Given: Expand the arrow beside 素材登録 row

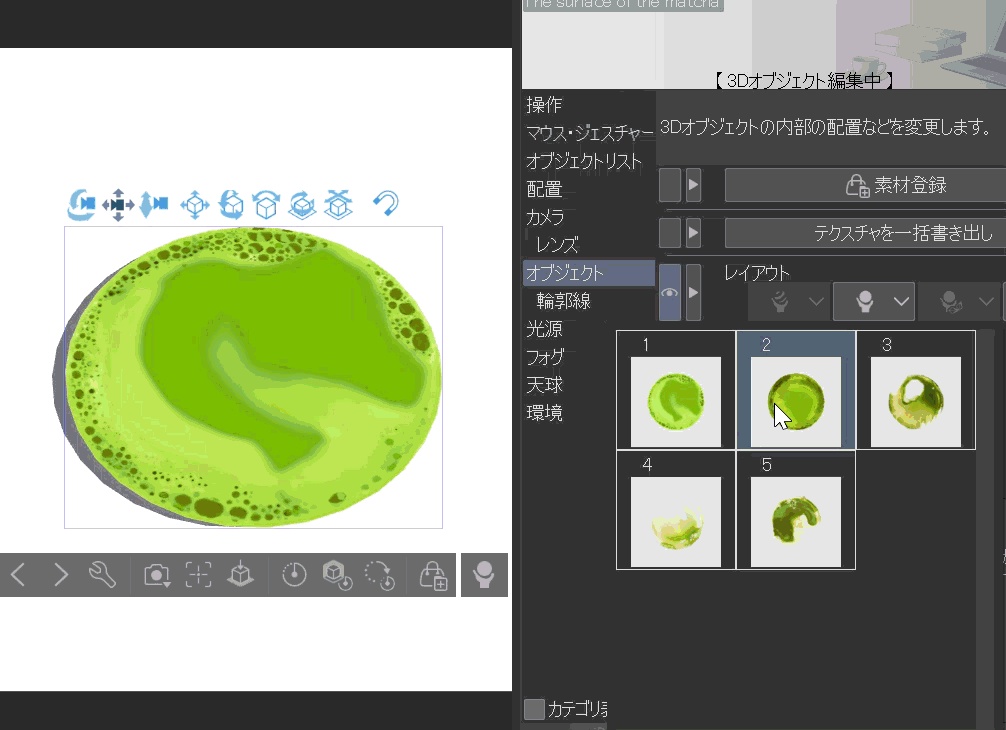Looking at the screenshot, I should pos(693,185).
